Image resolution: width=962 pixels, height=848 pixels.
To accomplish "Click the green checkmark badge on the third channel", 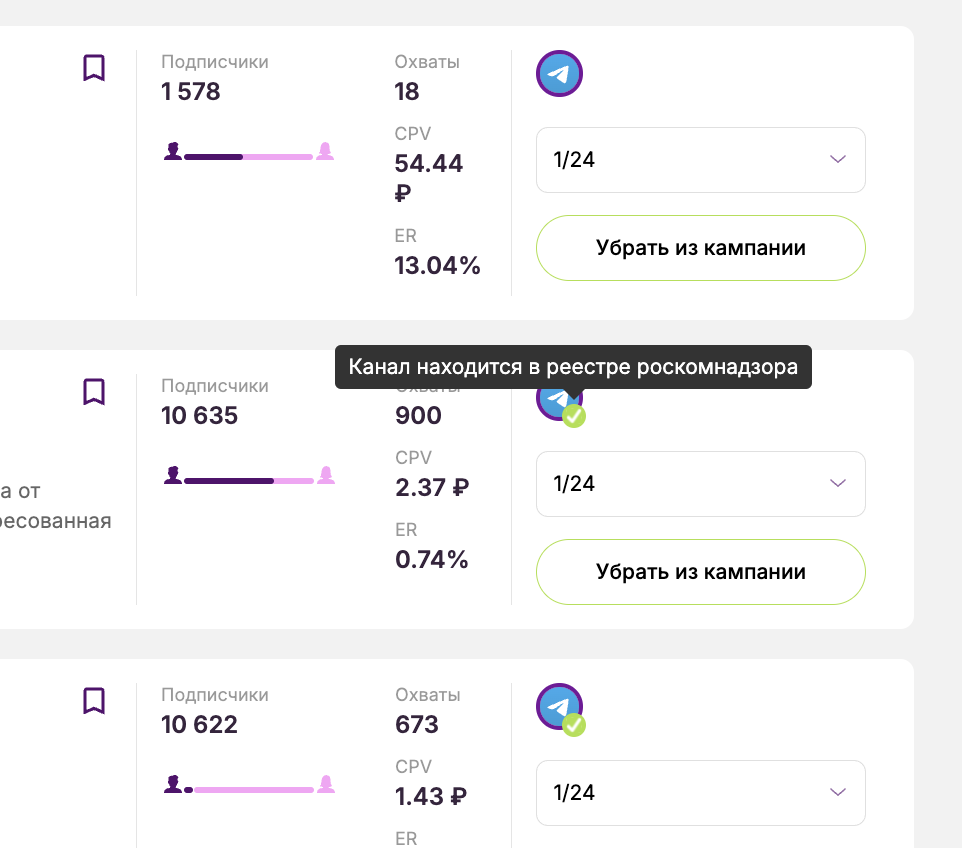I will [574, 725].
